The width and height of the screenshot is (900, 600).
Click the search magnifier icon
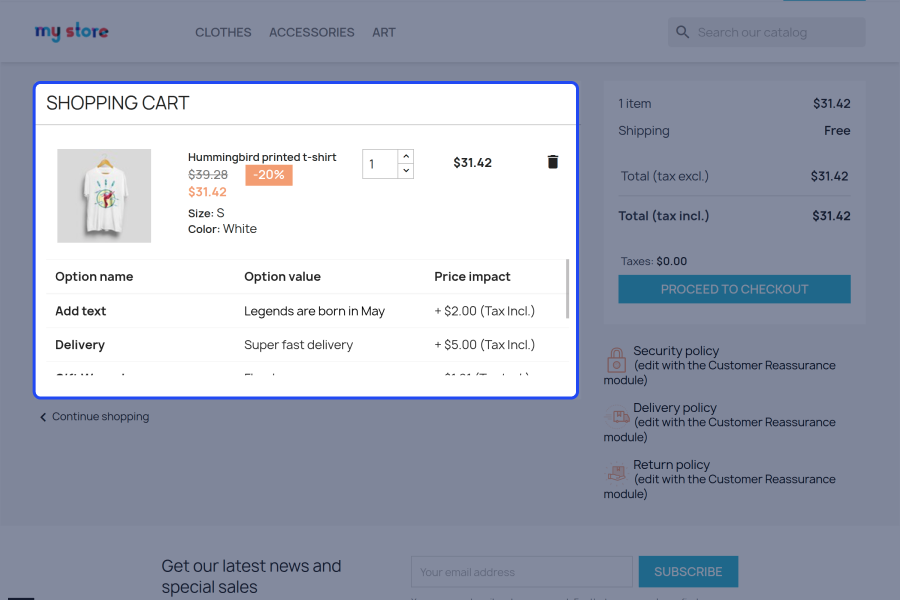point(682,32)
